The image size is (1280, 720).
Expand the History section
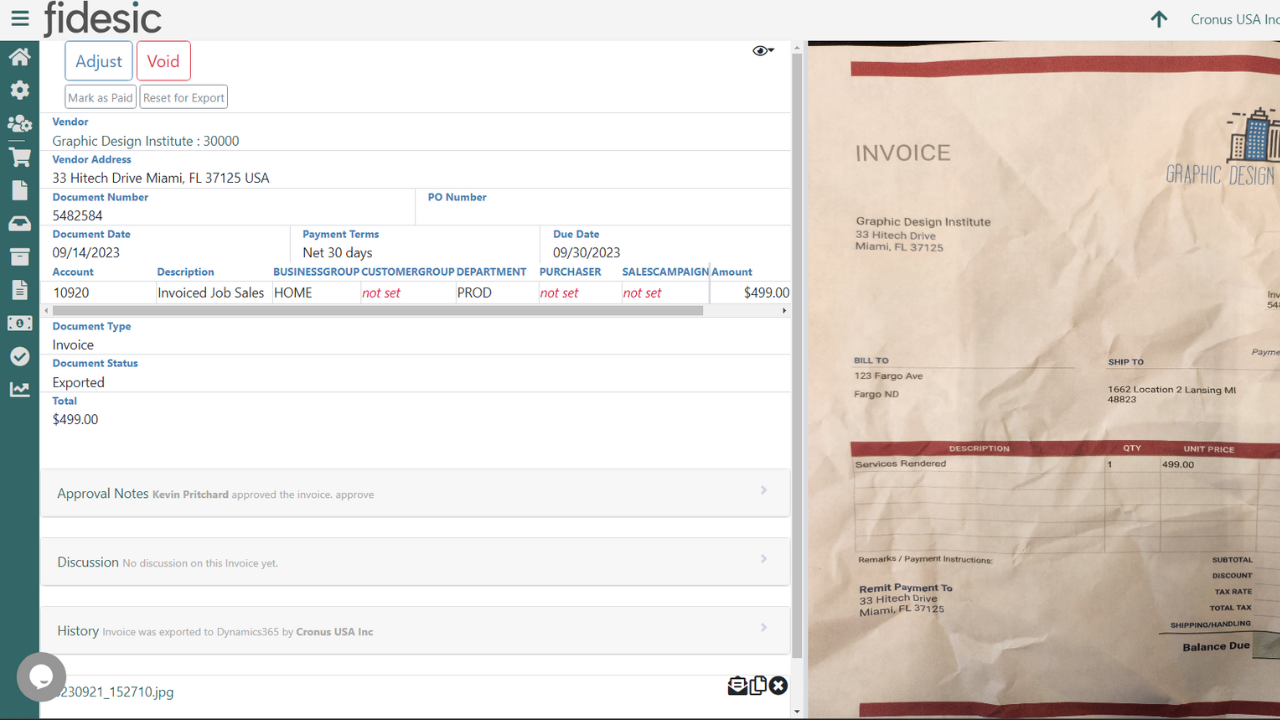pos(415,630)
